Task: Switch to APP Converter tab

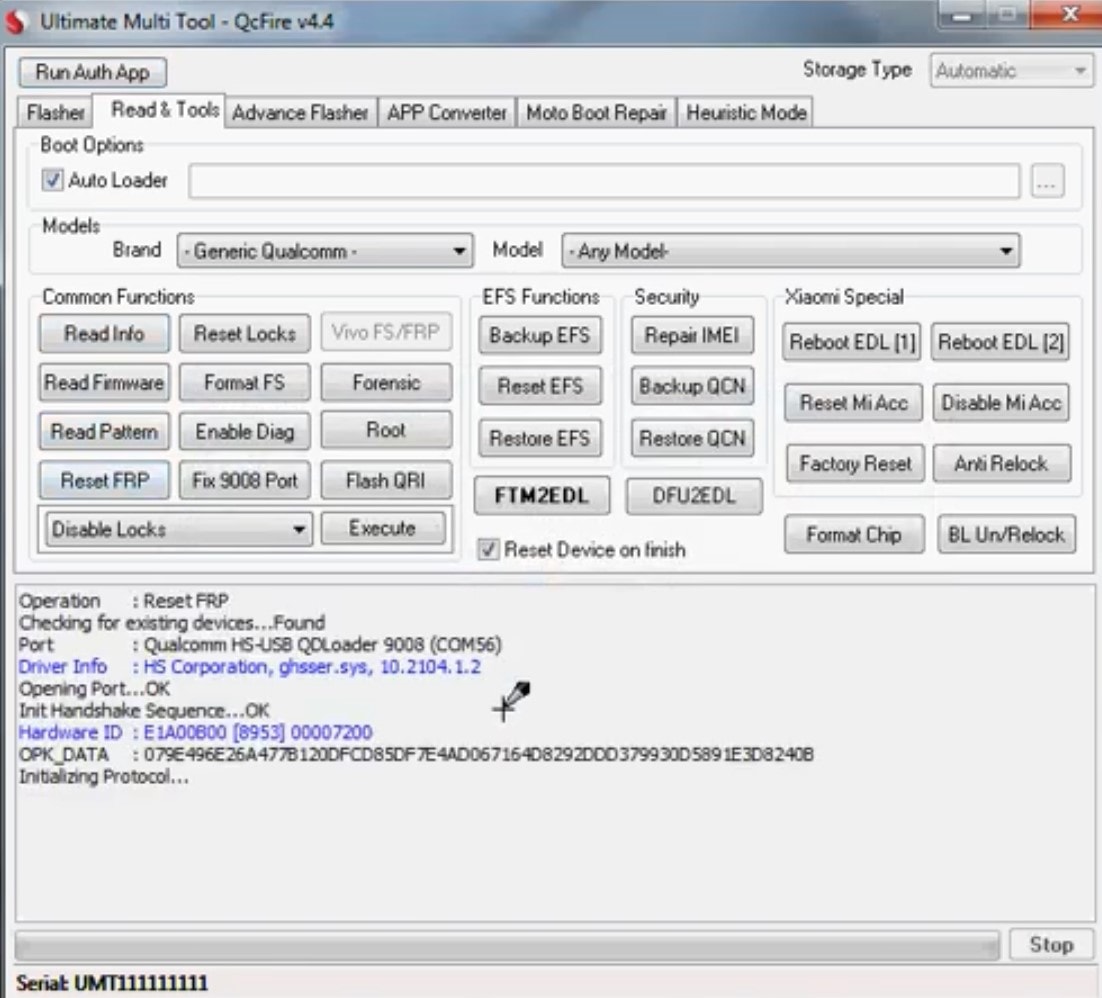Action: 446,112
